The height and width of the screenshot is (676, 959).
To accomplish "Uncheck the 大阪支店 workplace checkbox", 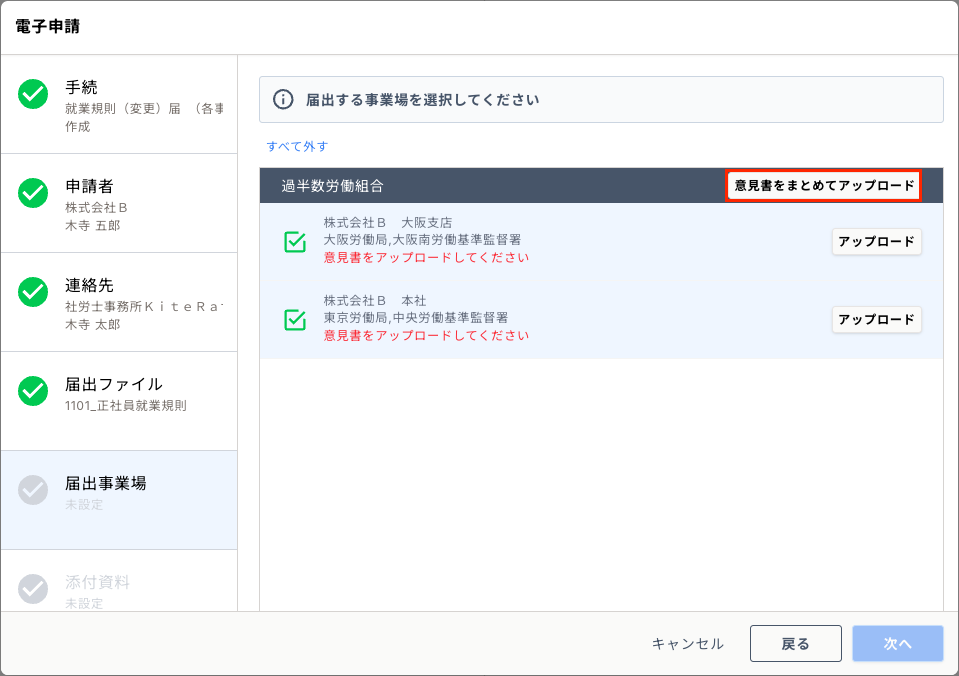I will click(295, 242).
